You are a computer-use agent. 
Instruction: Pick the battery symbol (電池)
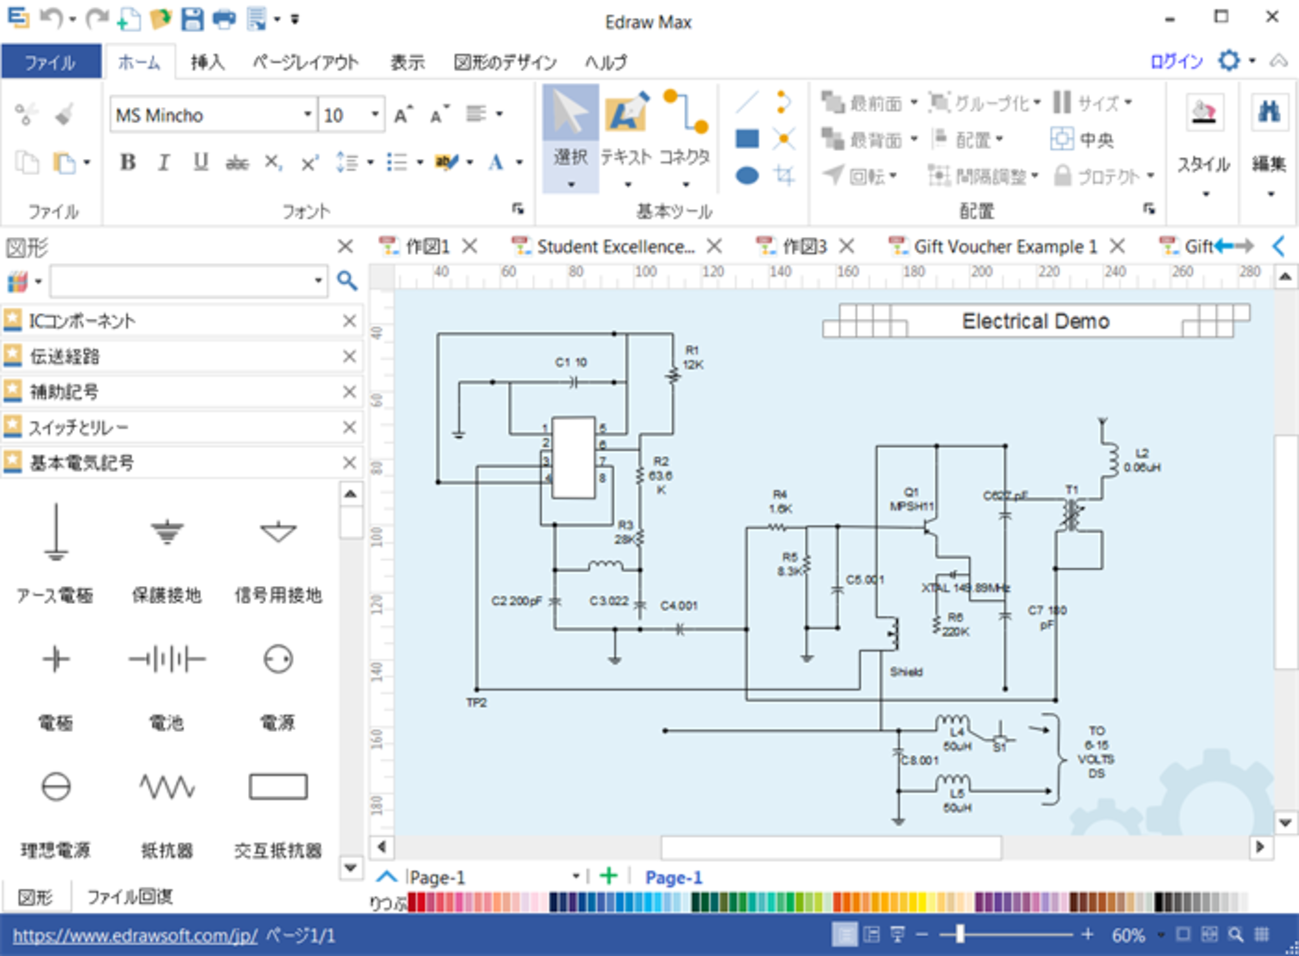[x=167, y=660]
